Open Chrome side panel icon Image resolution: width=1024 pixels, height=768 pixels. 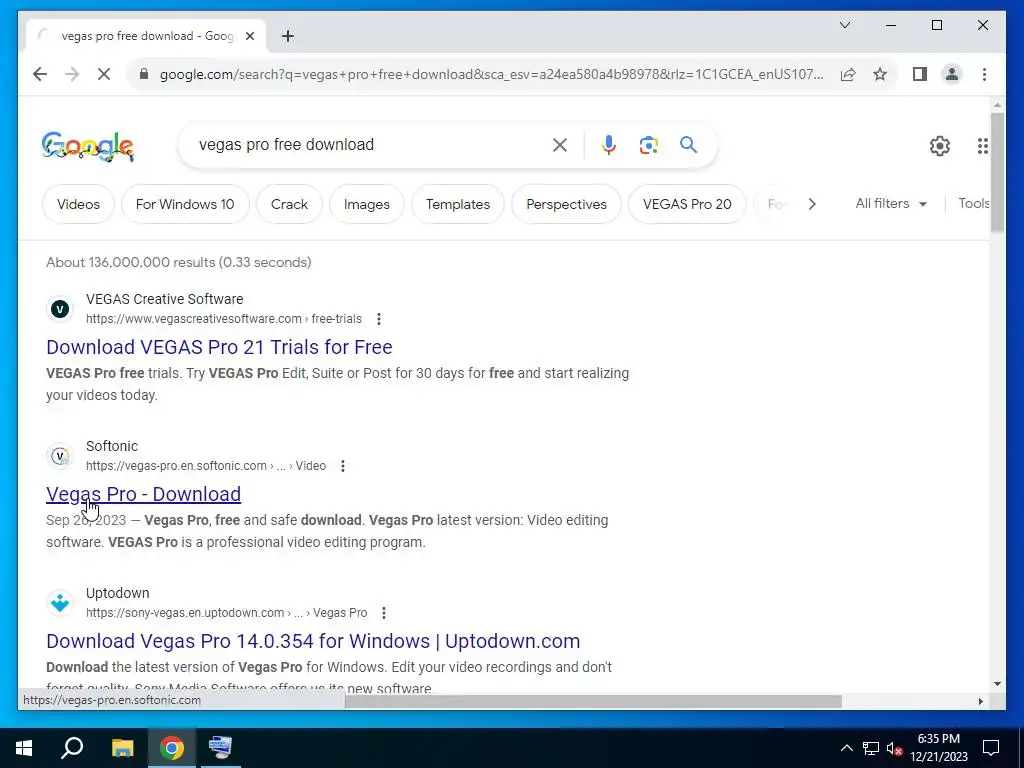pyautogui.click(x=920, y=74)
